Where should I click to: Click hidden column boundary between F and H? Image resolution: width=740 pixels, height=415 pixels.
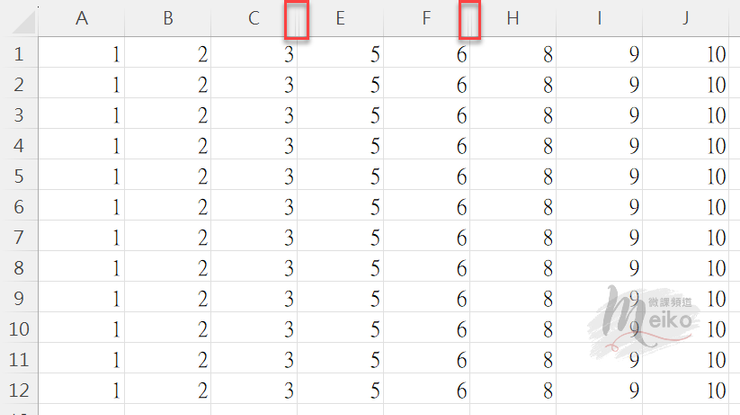point(470,19)
